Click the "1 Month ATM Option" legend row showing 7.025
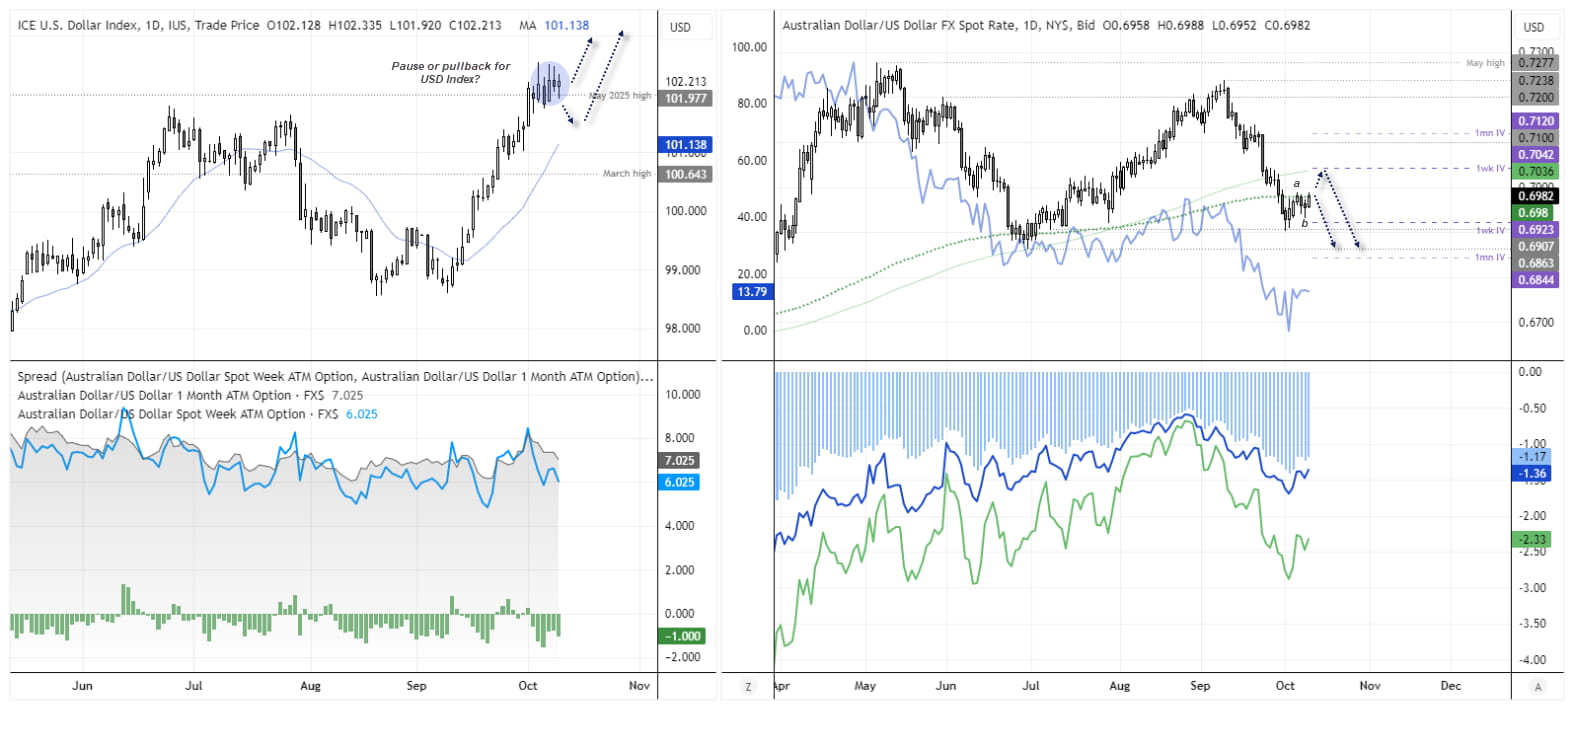The height and width of the screenshot is (730, 1574). [190, 395]
